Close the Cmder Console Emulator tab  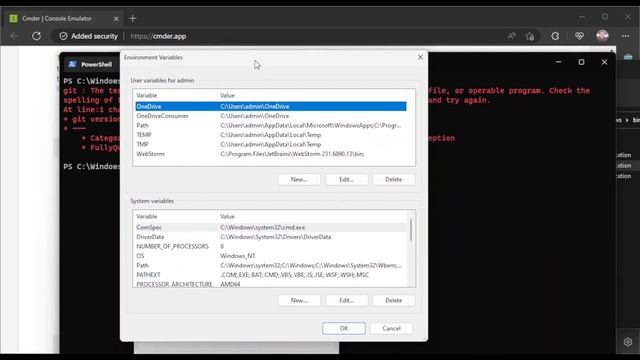tap(116, 19)
